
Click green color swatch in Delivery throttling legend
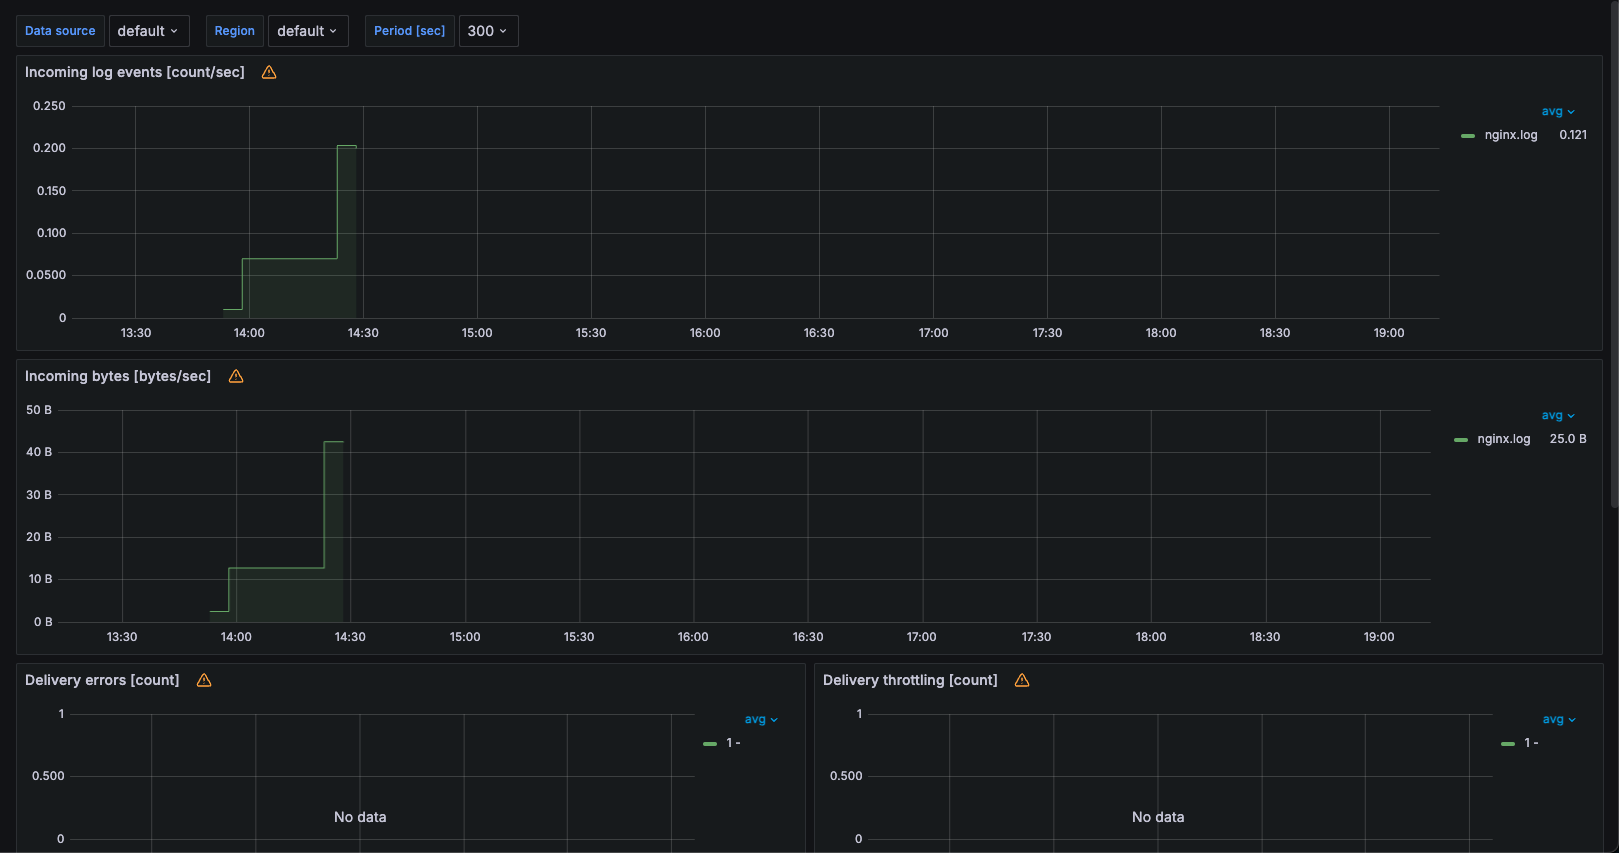[1508, 743]
